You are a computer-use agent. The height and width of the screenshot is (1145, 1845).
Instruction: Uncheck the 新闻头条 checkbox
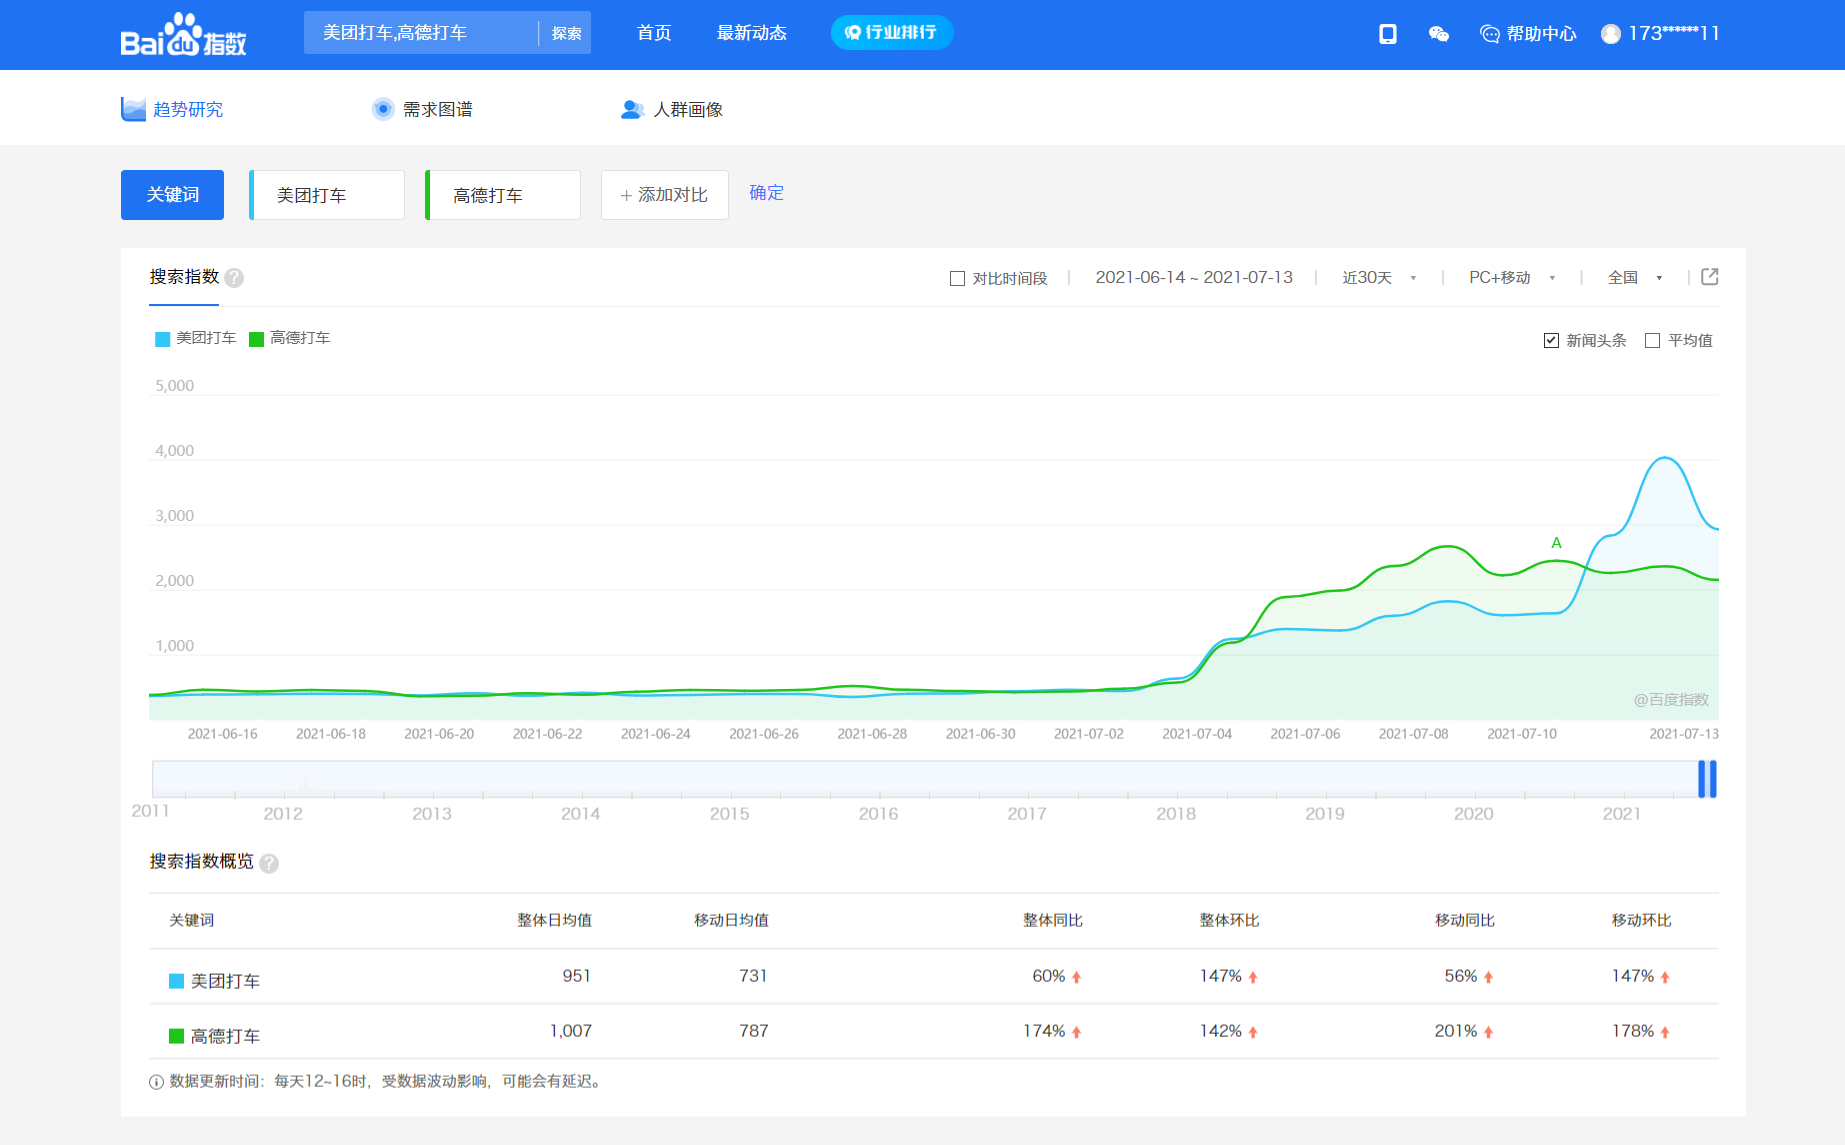[1551, 340]
